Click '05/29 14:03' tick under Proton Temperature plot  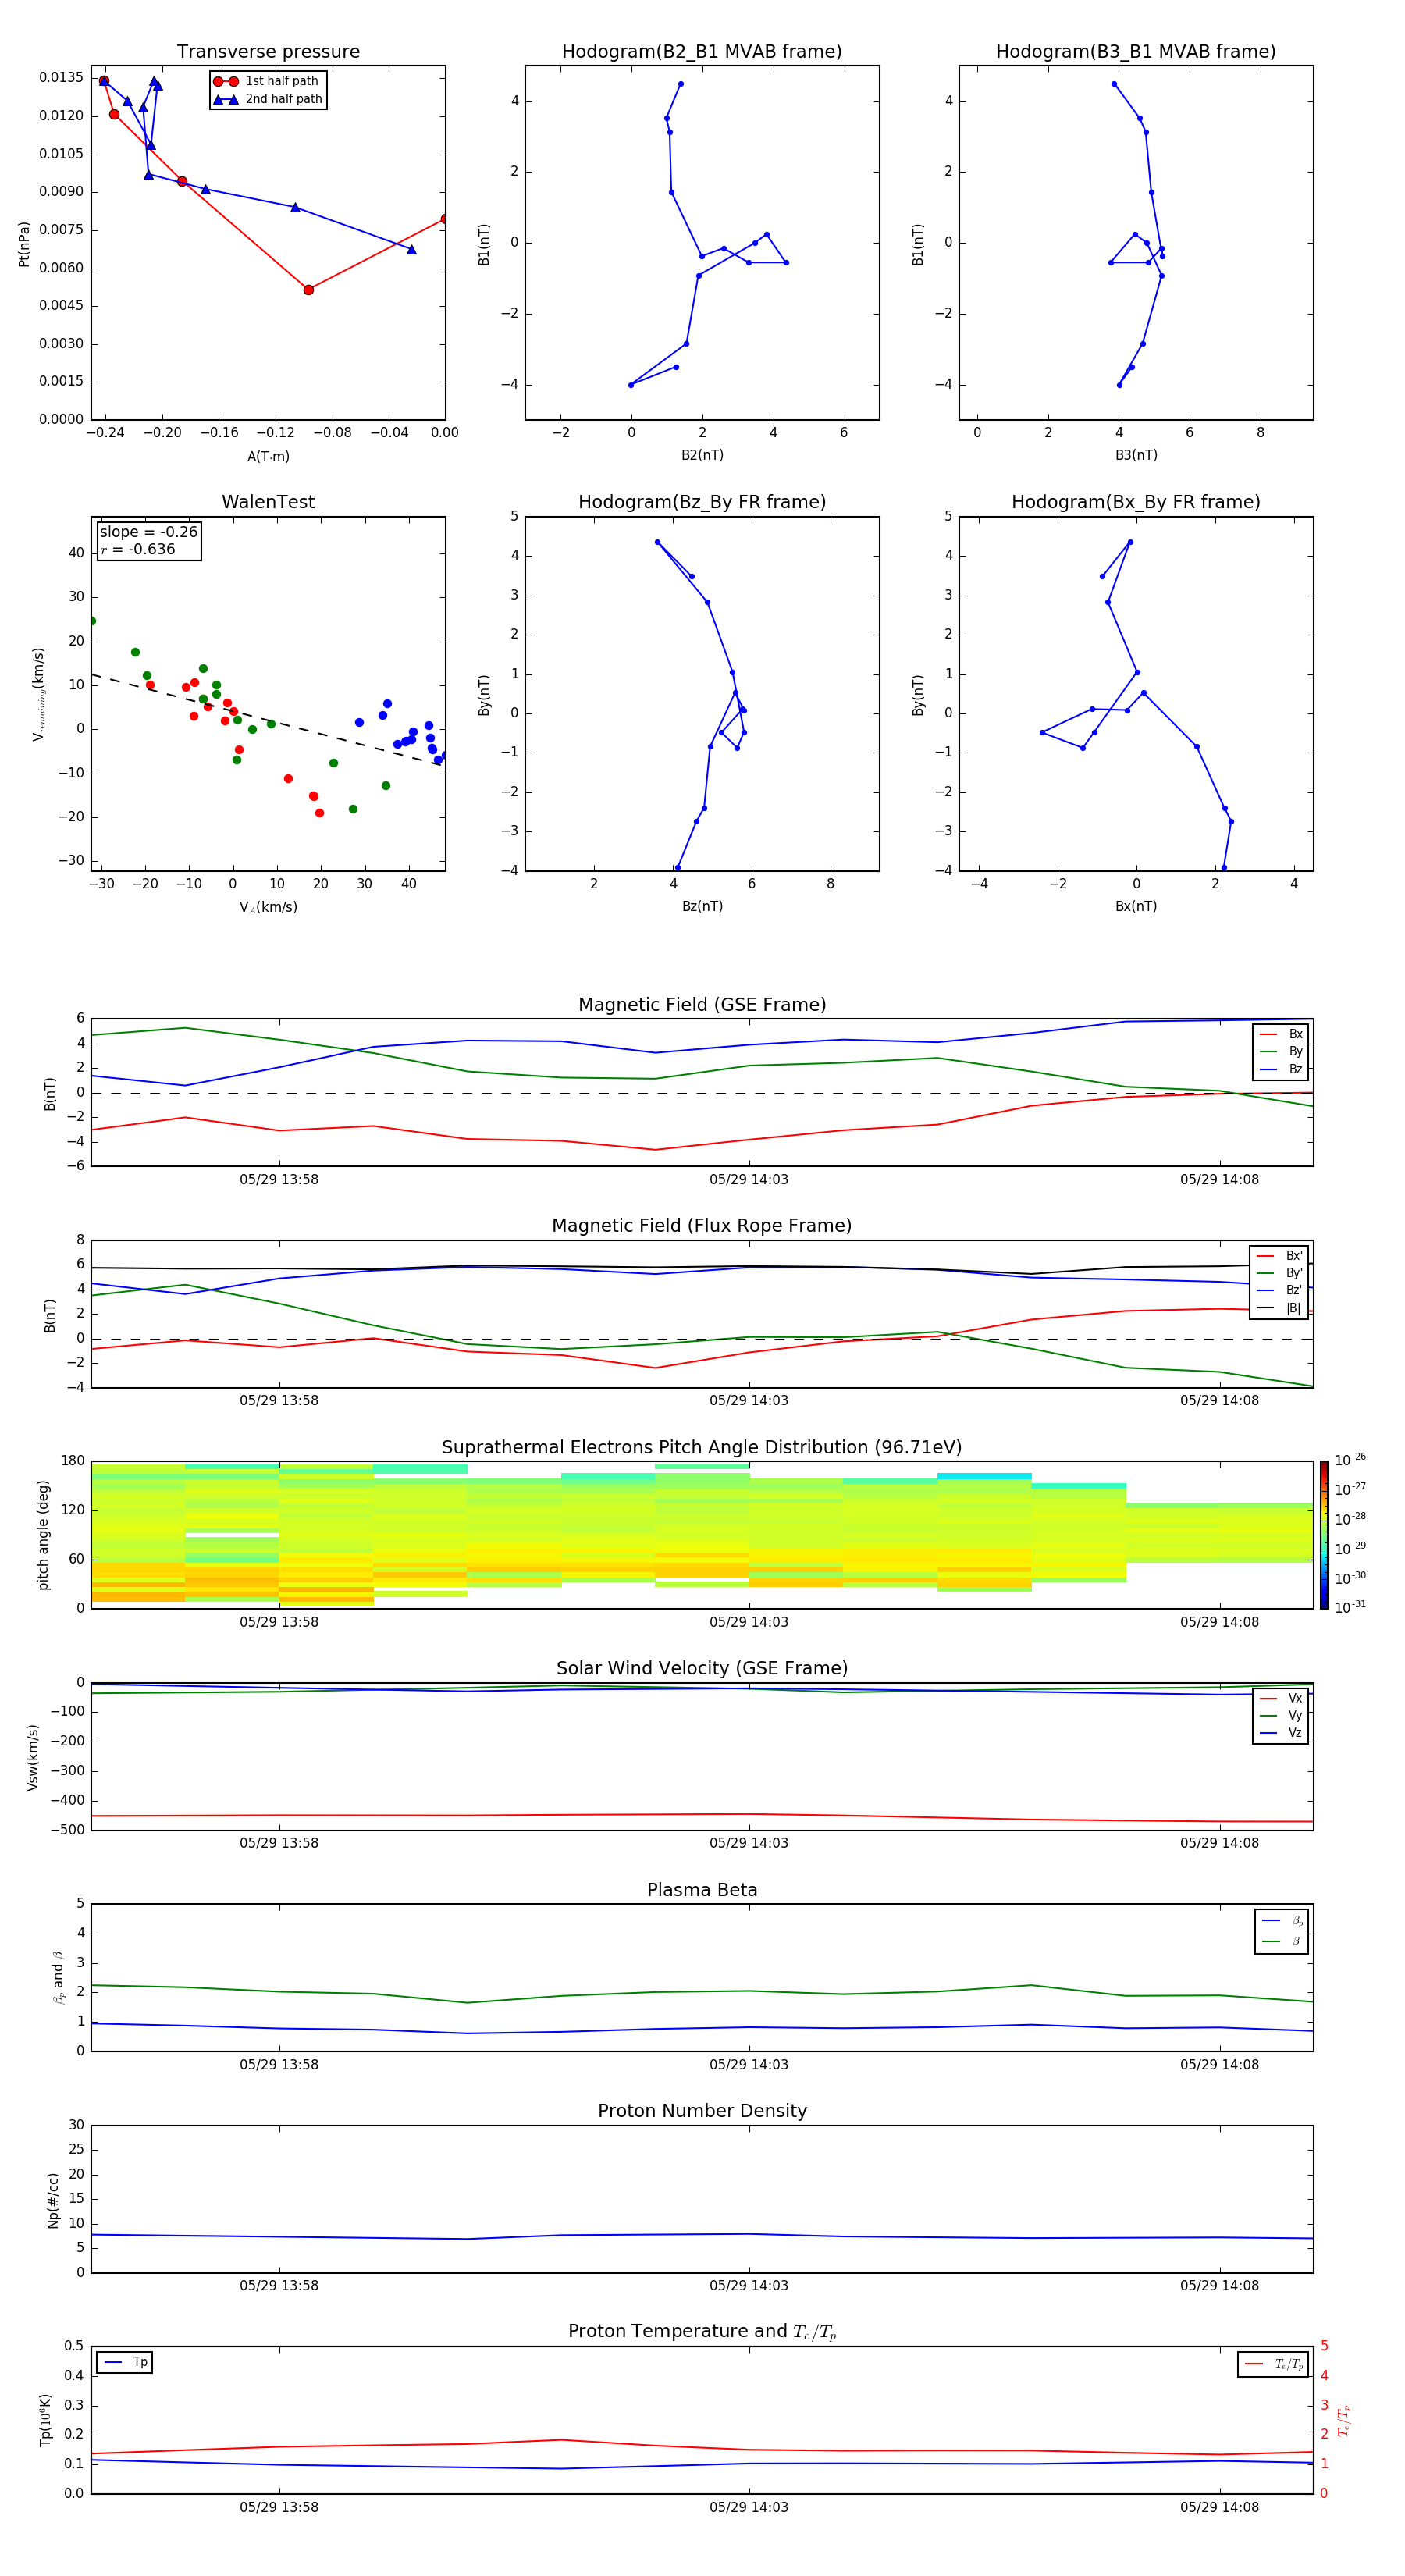(749, 2507)
